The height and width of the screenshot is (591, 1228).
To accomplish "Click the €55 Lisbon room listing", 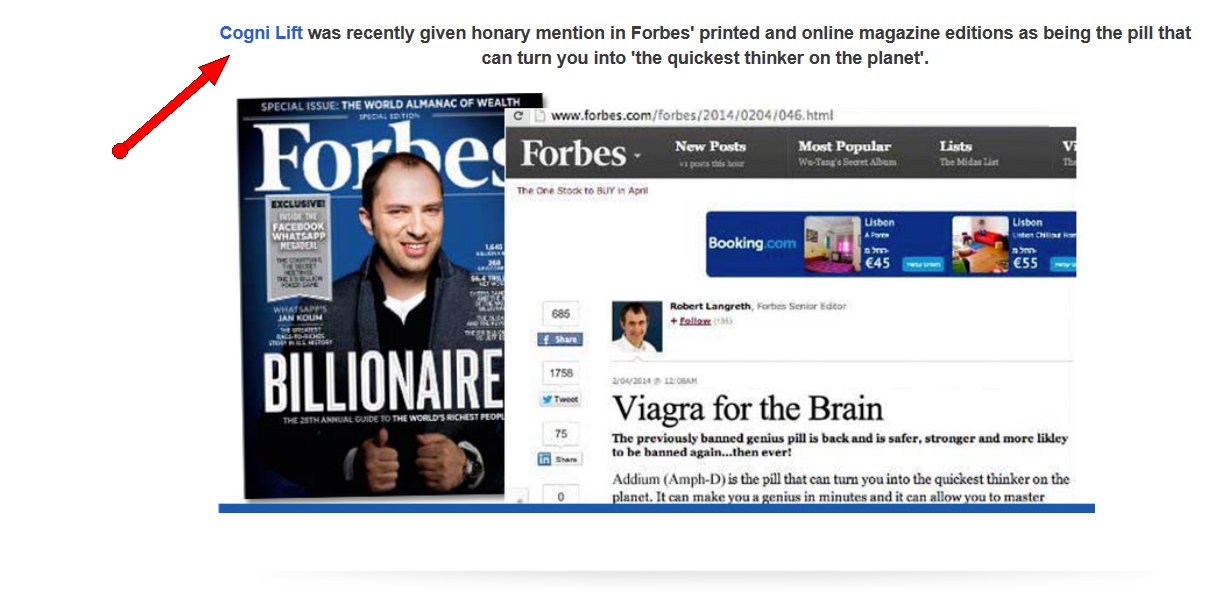I will coord(1013,244).
